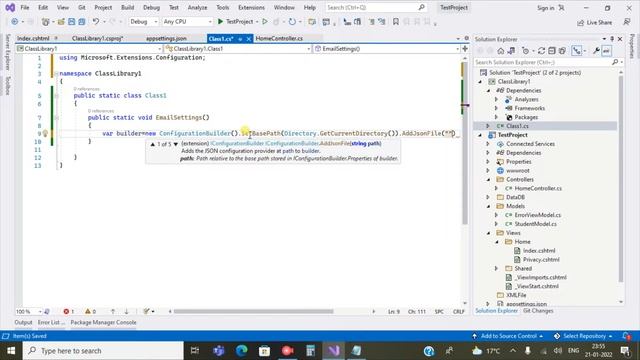The height and width of the screenshot is (360, 640).
Task: Click Select Repository in status bar
Action: (584, 336)
